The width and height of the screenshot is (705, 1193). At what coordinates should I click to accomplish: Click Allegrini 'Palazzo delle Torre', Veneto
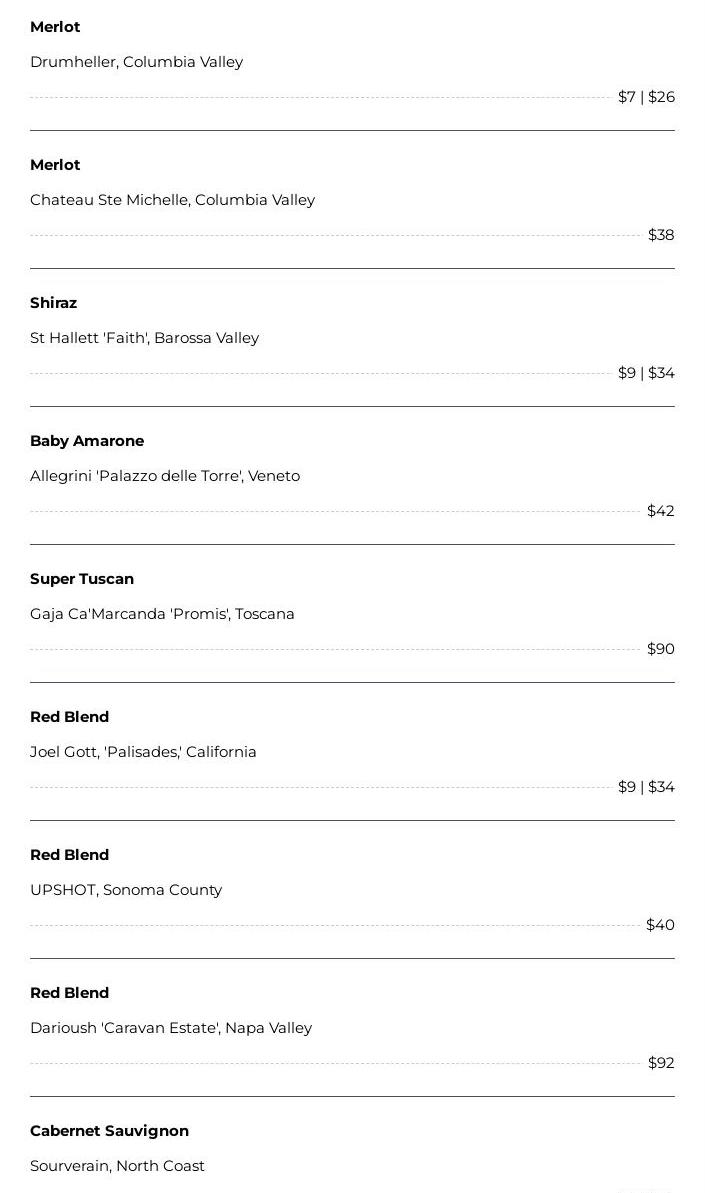[x=165, y=476]
